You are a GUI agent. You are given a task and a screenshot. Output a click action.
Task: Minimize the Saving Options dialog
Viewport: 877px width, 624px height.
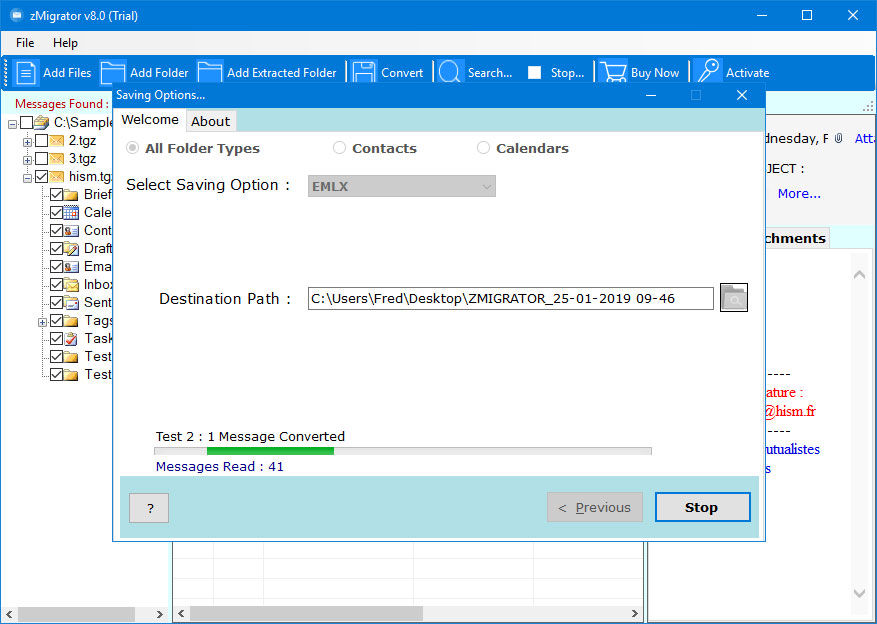651,95
